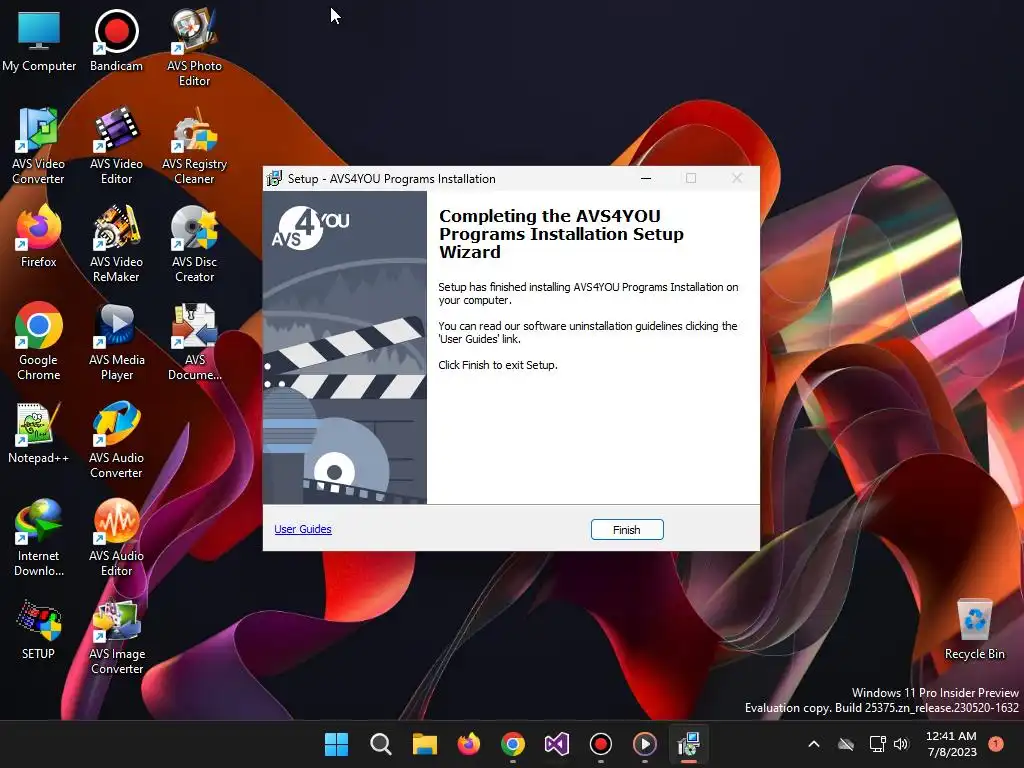Select the AVS Audio Editor shortcut
Image resolution: width=1024 pixels, height=768 pixels.
(x=116, y=537)
